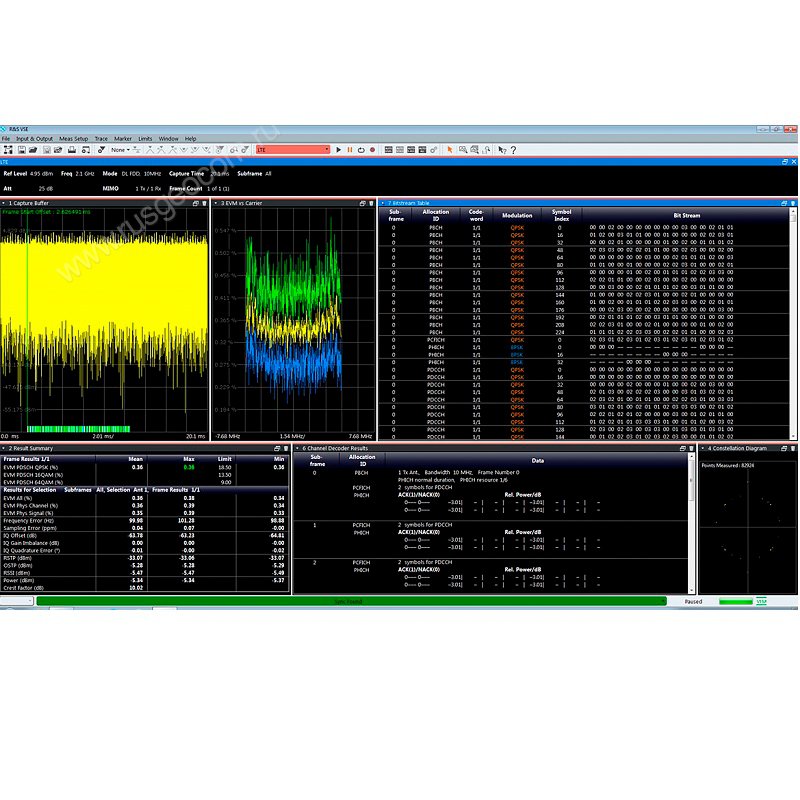Undock the Bitstream Table window
This screenshot has height=800, width=800.
pos(784,203)
